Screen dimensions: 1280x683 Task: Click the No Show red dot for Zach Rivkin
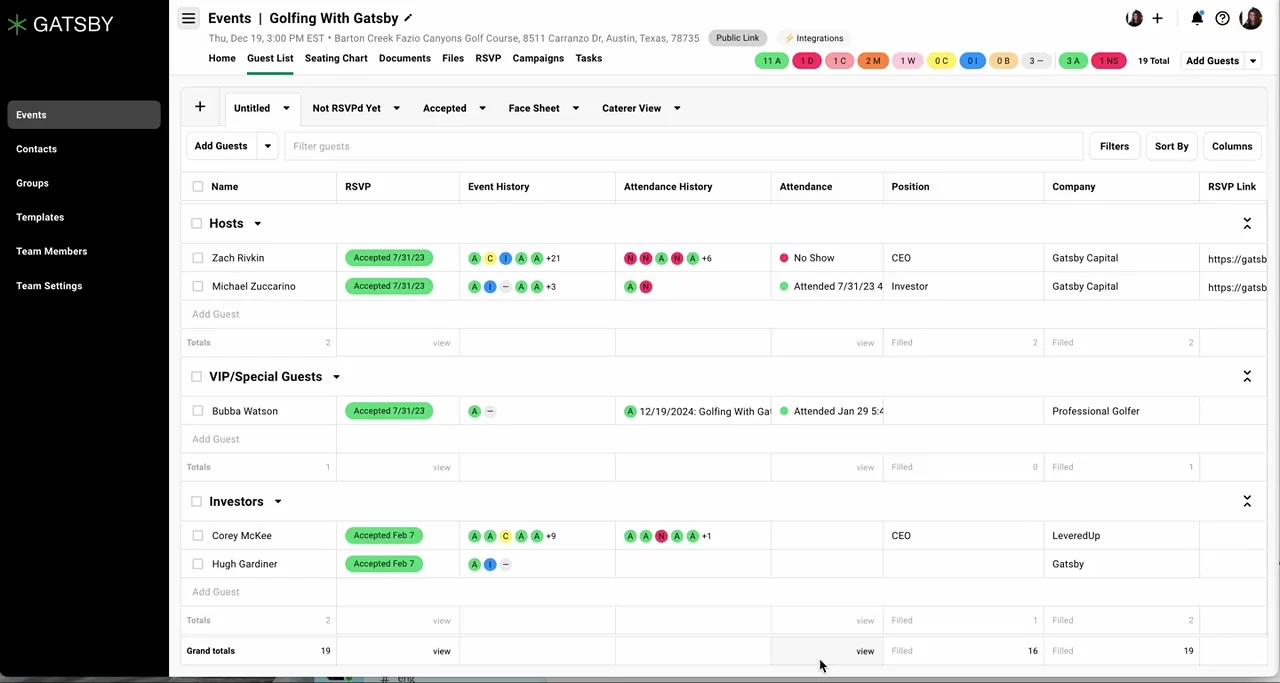pos(784,258)
